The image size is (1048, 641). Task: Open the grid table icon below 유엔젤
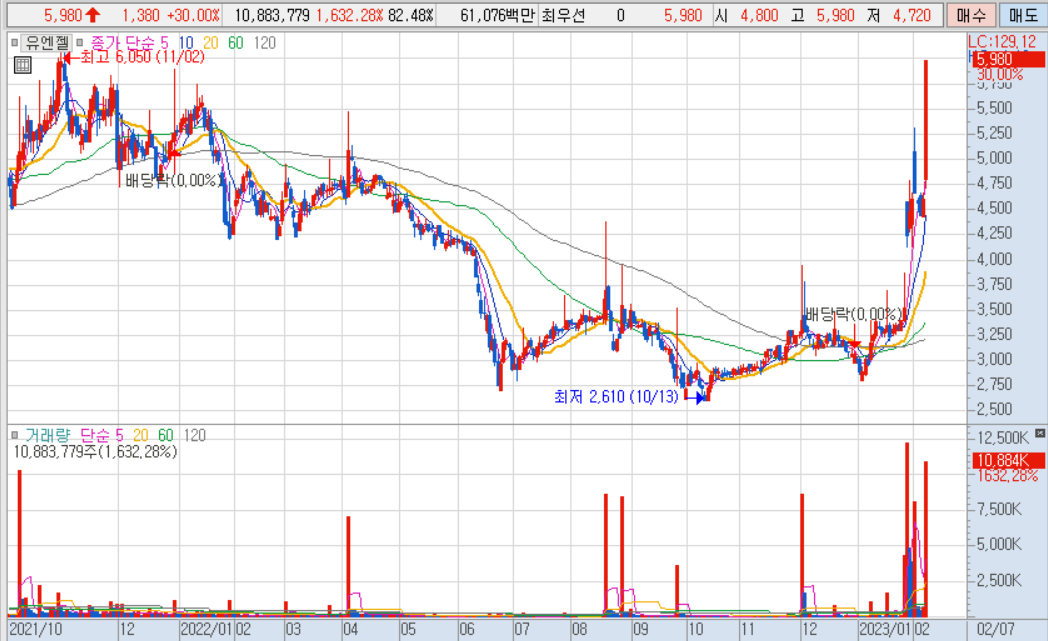click(x=23, y=65)
